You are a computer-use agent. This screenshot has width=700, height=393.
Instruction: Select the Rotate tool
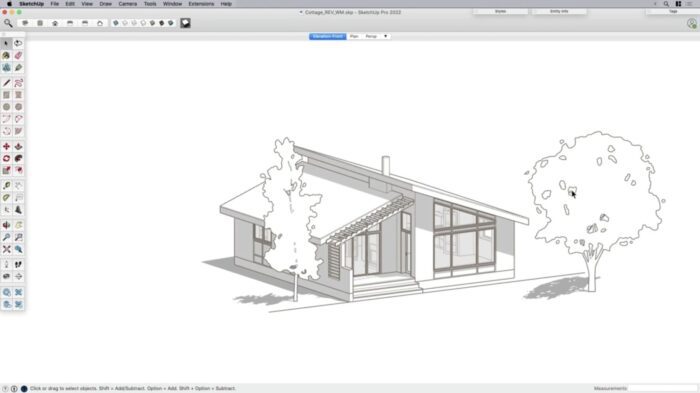tap(6, 159)
